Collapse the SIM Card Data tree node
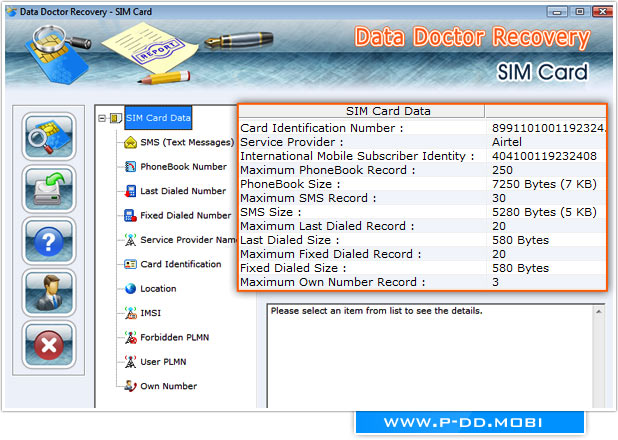This screenshot has width=618, height=440. (x=102, y=118)
